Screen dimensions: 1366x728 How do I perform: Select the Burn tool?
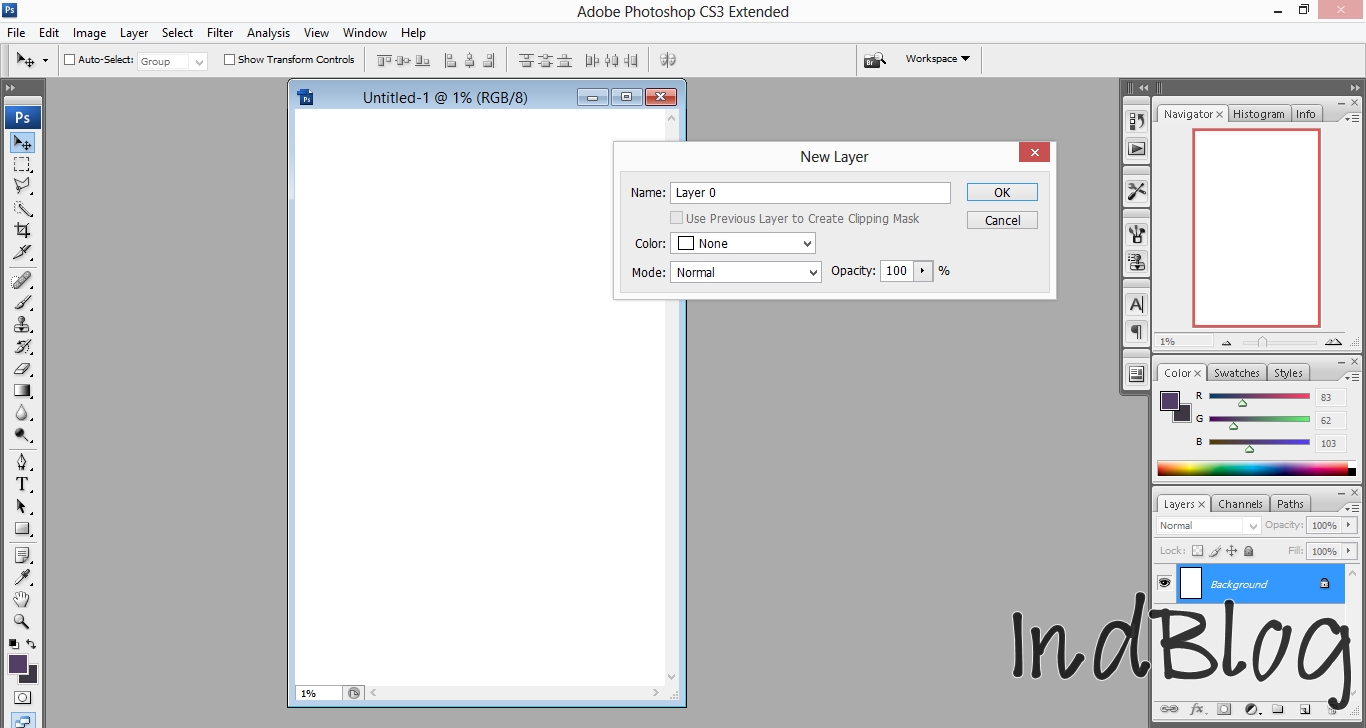(x=22, y=434)
